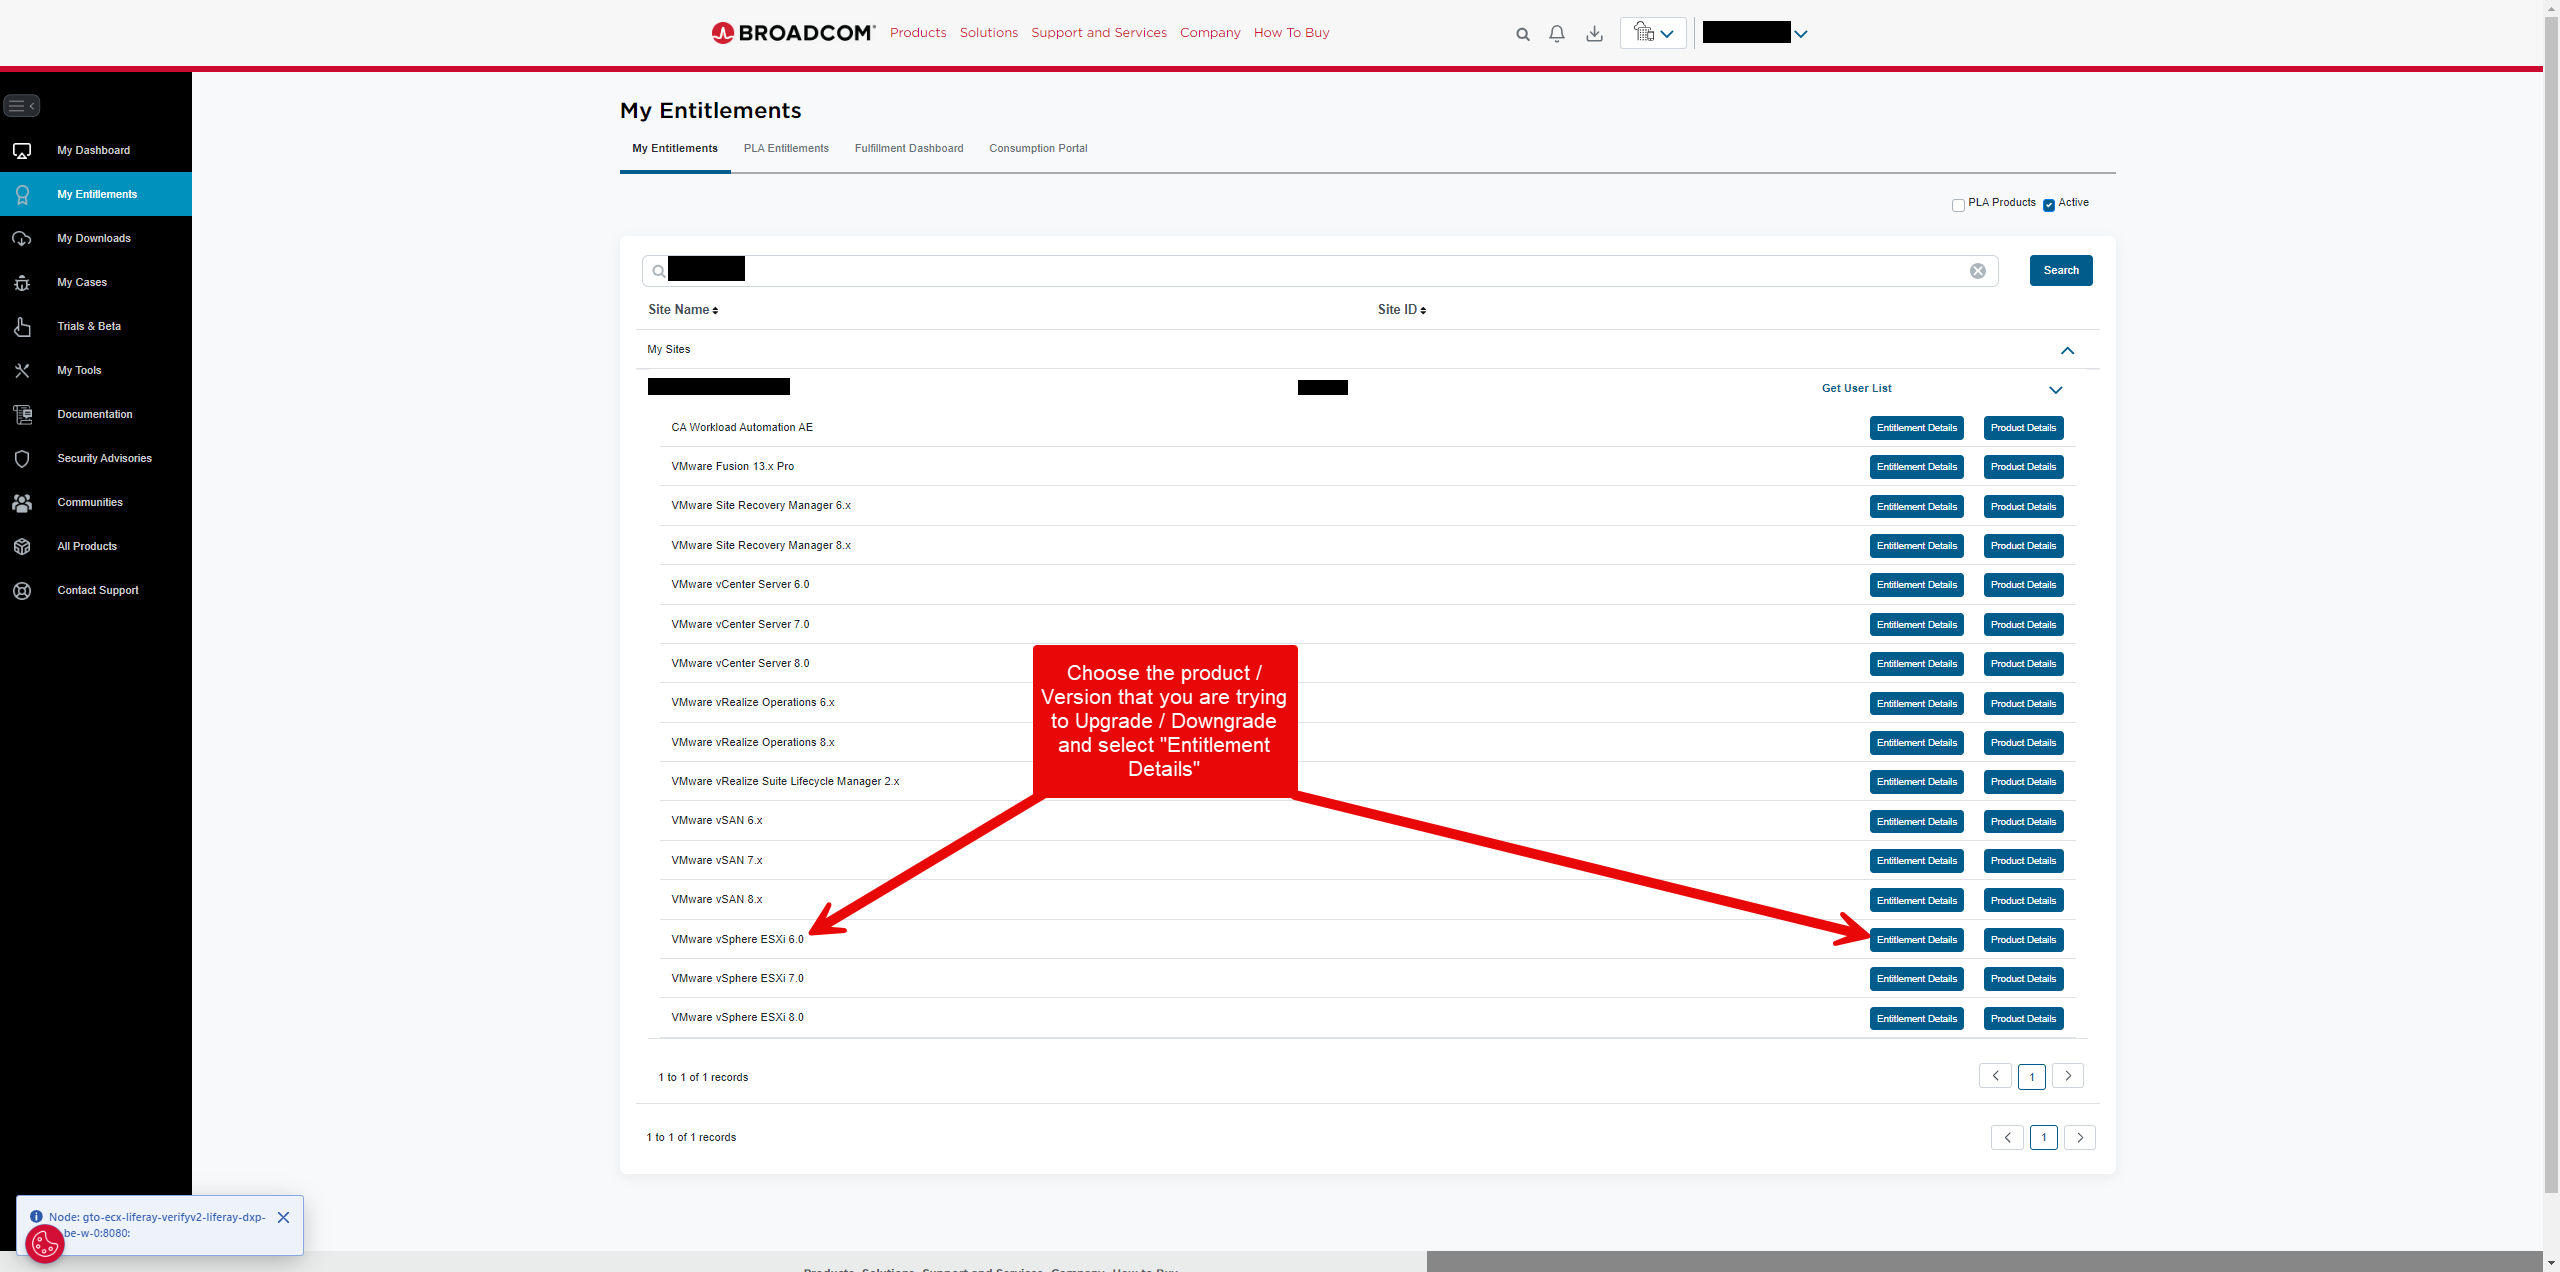Open the notifications bell icon

click(x=1557, y=34)
